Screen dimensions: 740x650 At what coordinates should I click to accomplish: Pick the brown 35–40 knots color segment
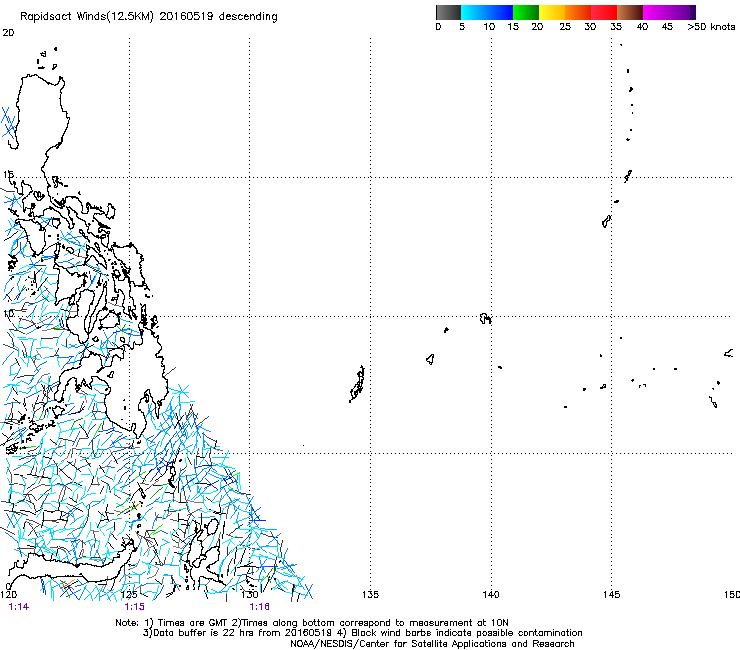click(630, 12)
